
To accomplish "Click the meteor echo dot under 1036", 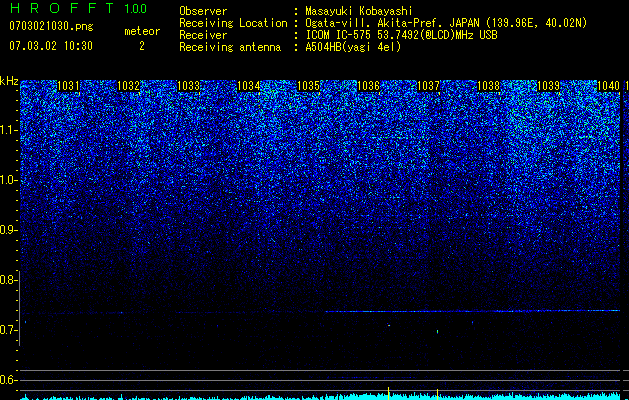I will (x=389, y=325).
